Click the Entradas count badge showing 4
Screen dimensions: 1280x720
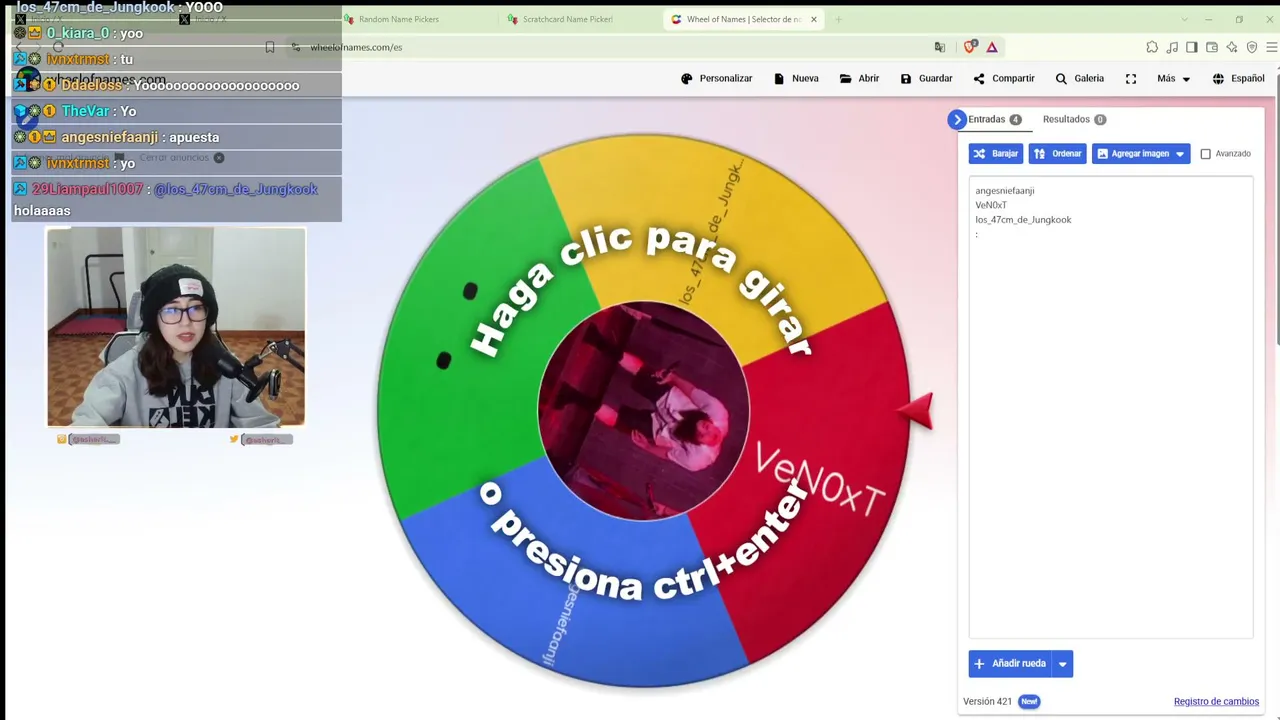tap(1015, 120)
